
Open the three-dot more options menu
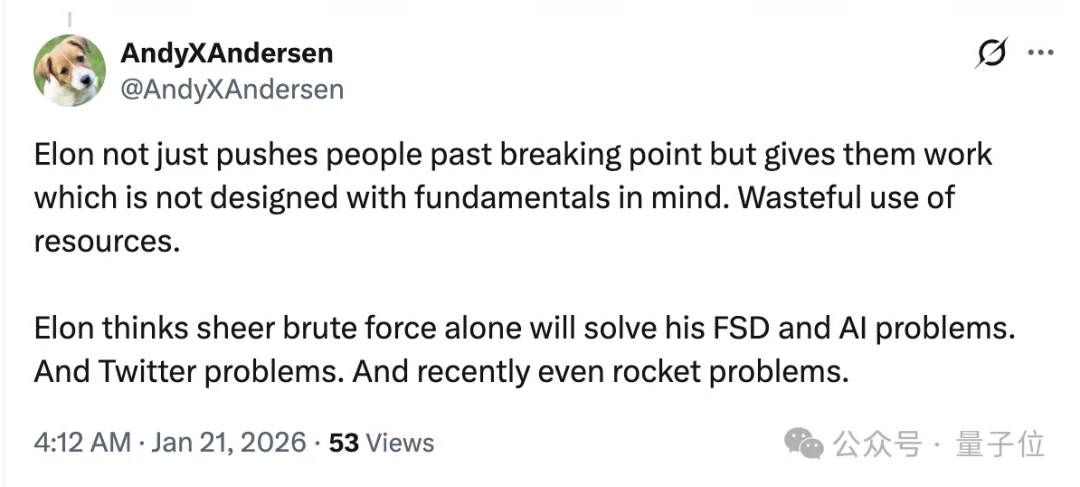point(1040,55)
